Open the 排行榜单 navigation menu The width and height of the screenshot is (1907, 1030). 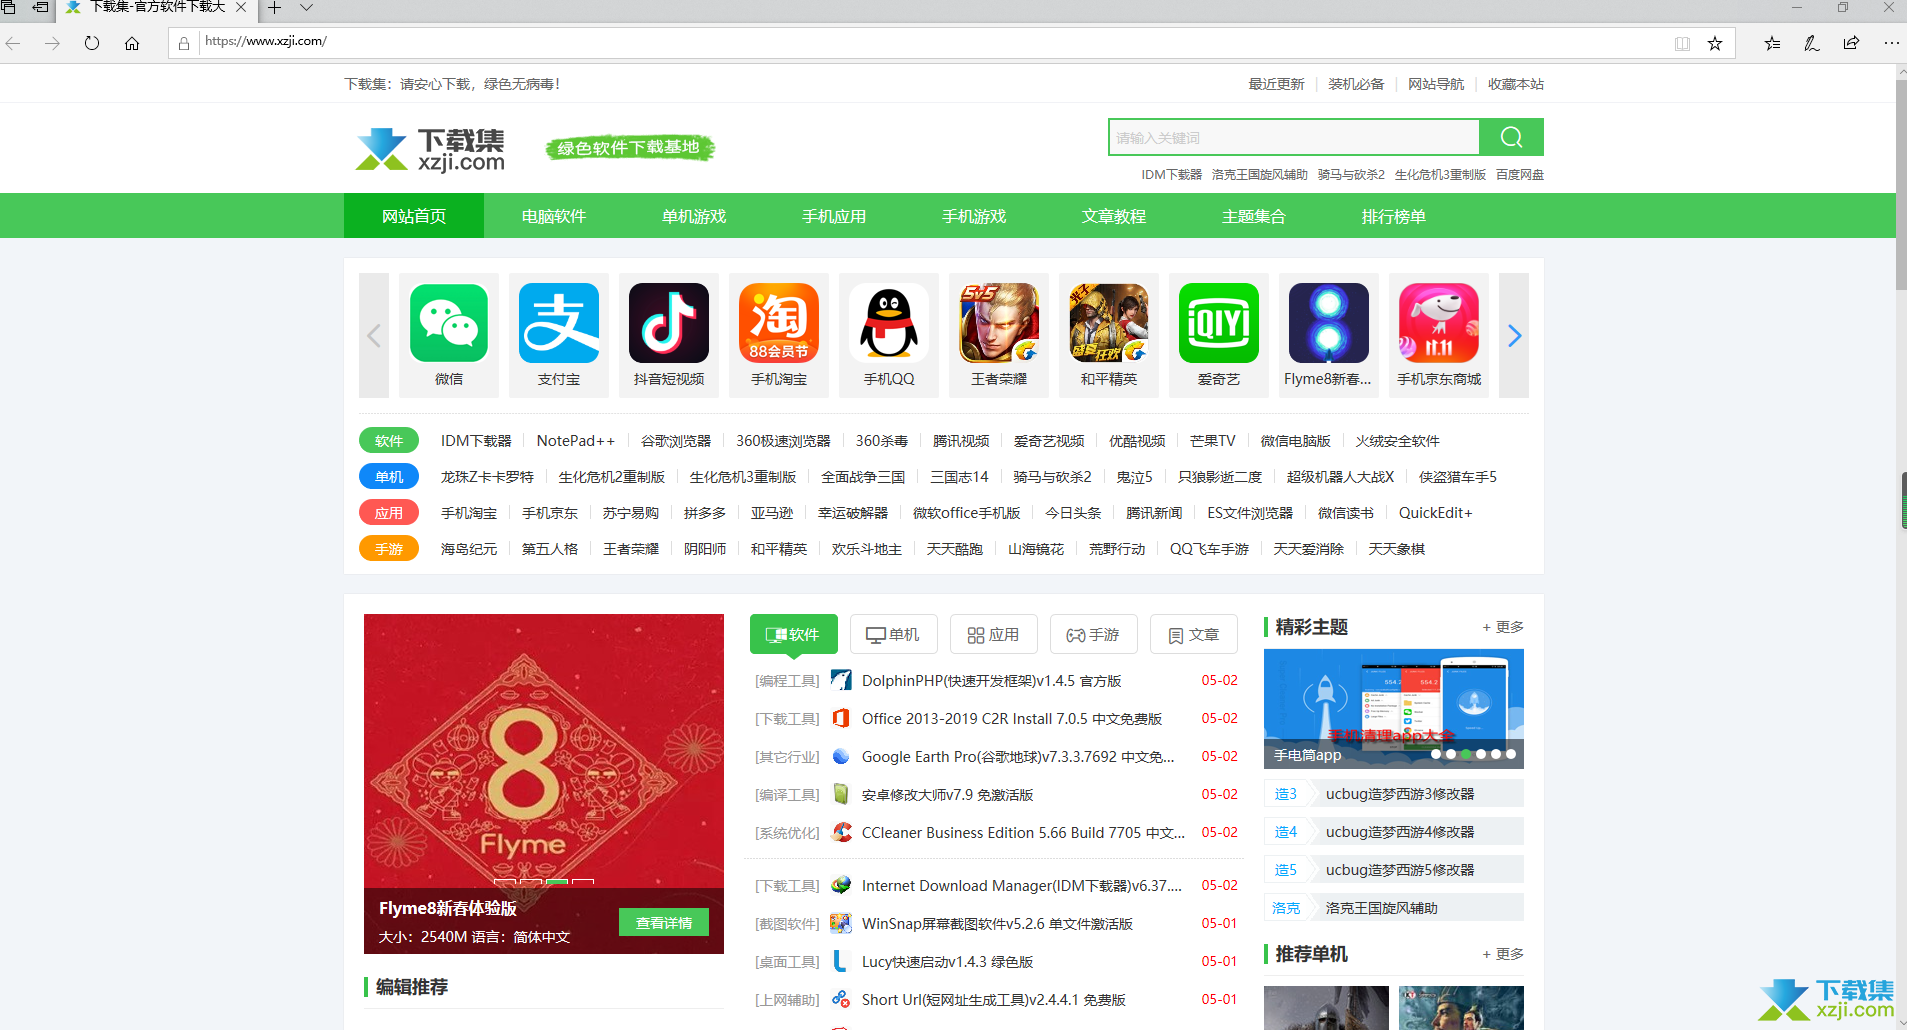click(x=1394, y=216)
